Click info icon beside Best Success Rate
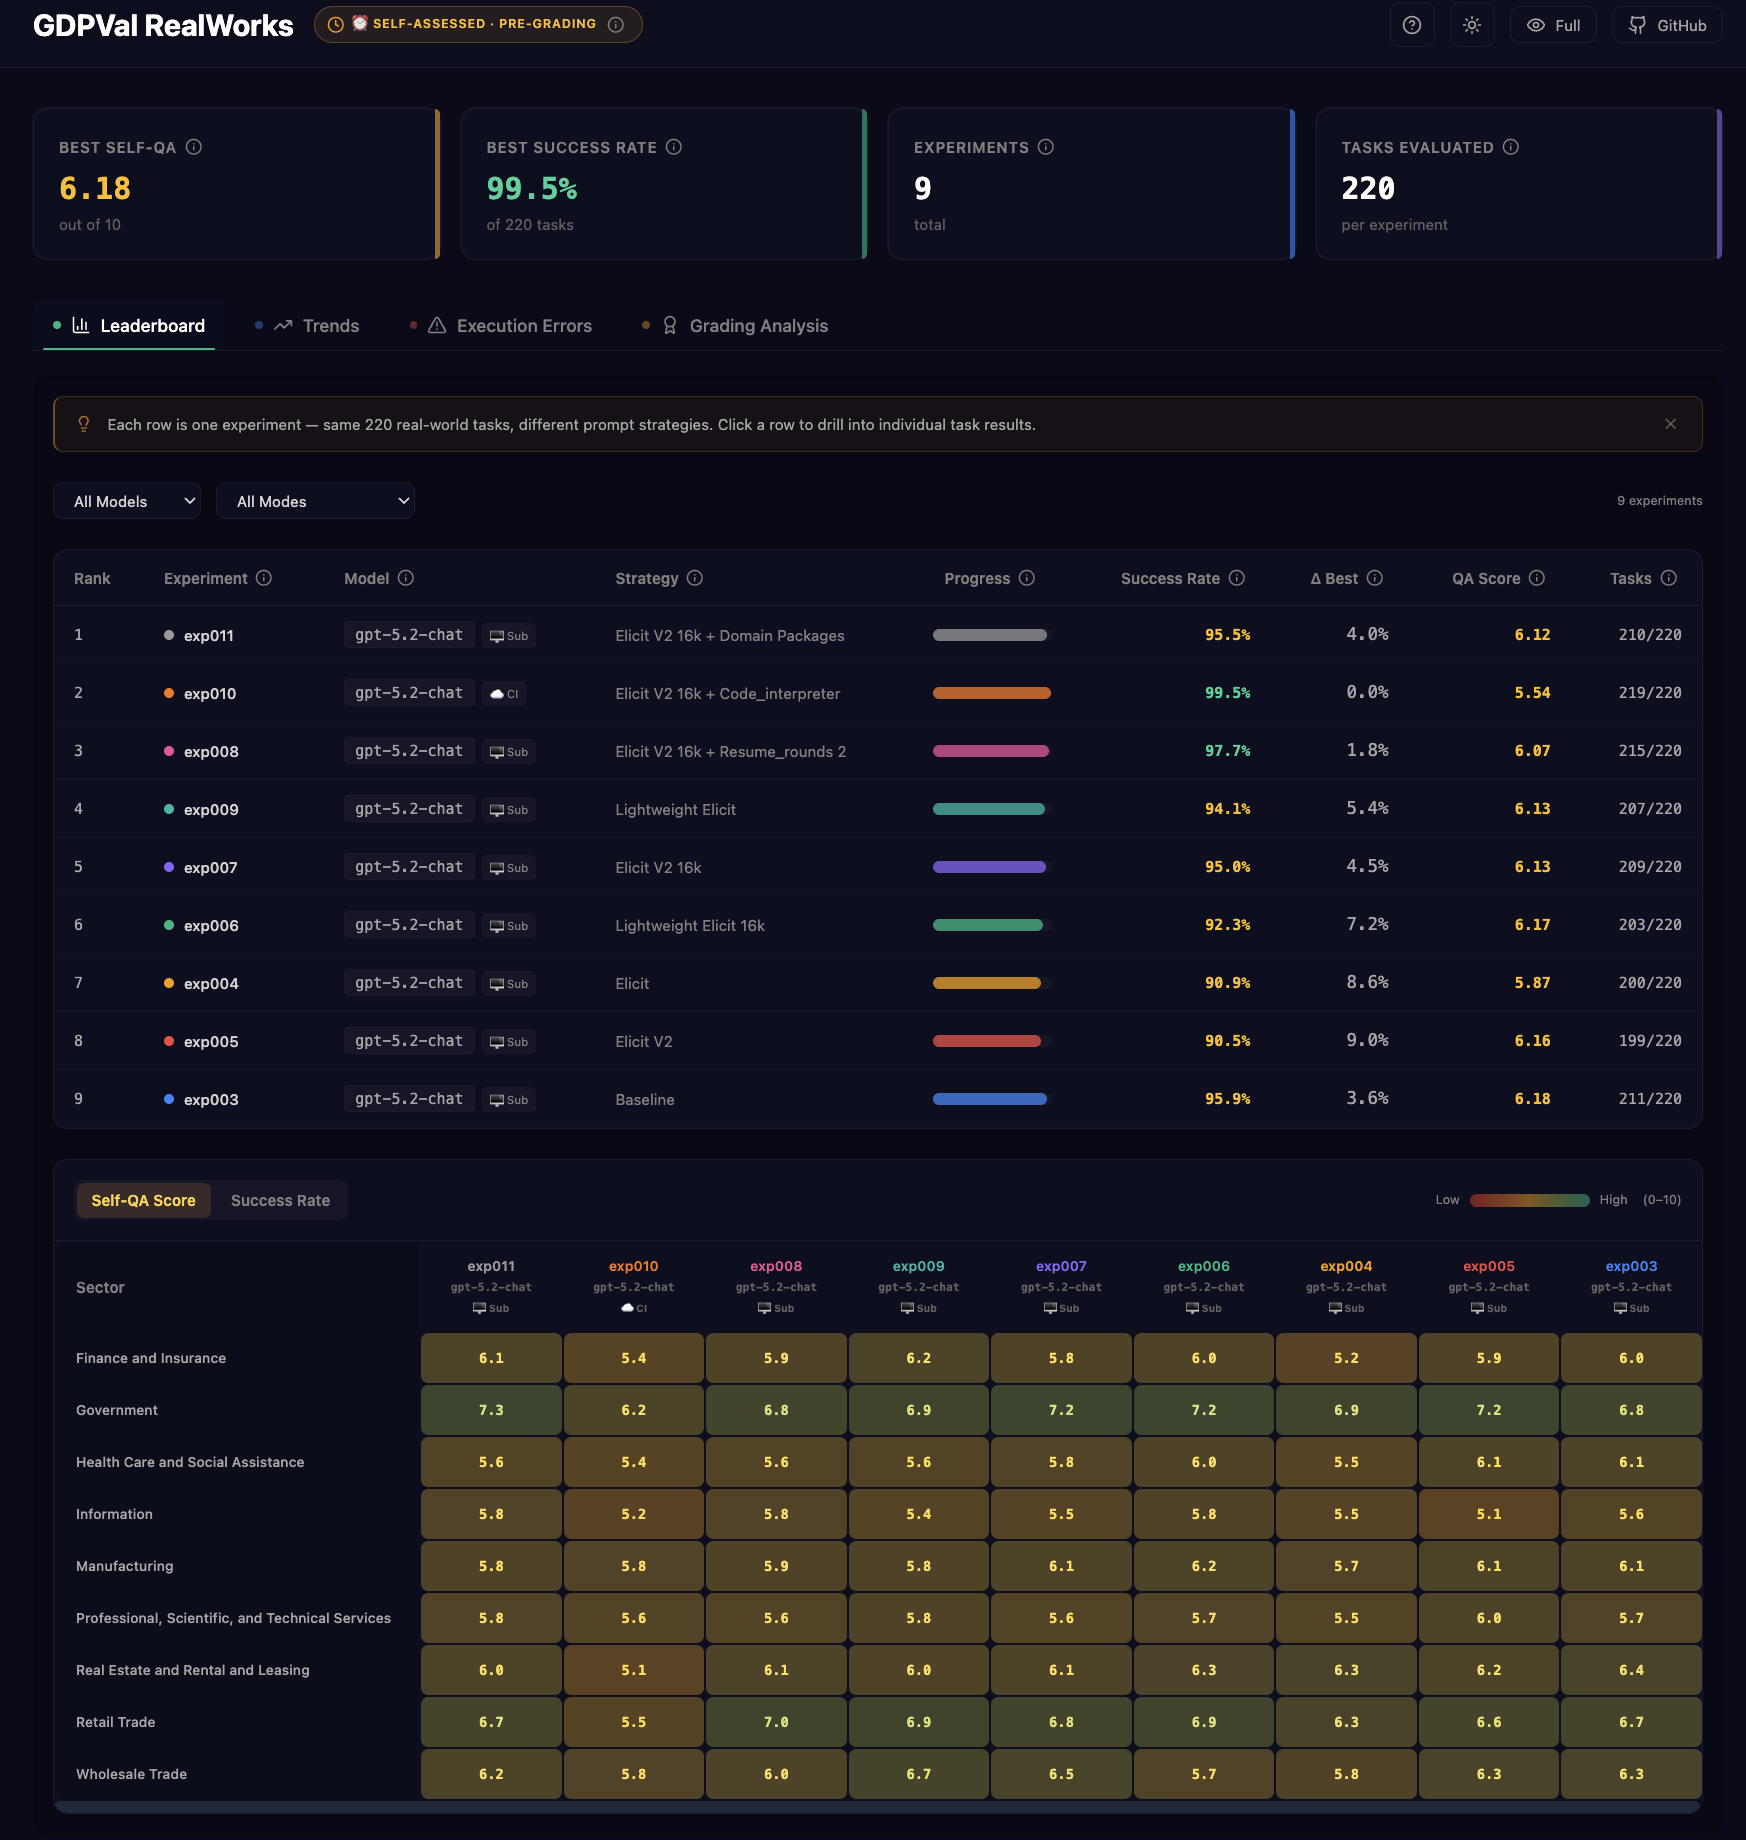The width and height of the screenshot is (1746, 1840). pos(674,147)
